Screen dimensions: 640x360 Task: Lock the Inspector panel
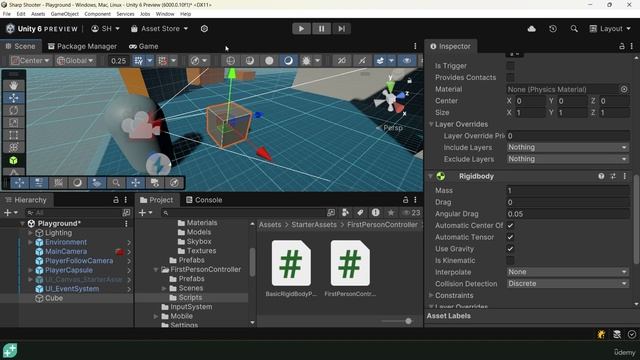[622, 47]
